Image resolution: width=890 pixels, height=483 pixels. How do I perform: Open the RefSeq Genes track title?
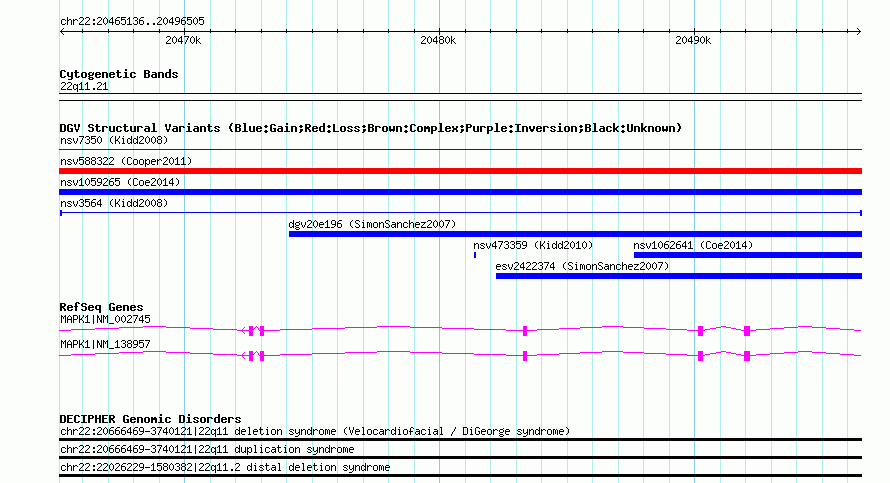[x=102, y=307]
